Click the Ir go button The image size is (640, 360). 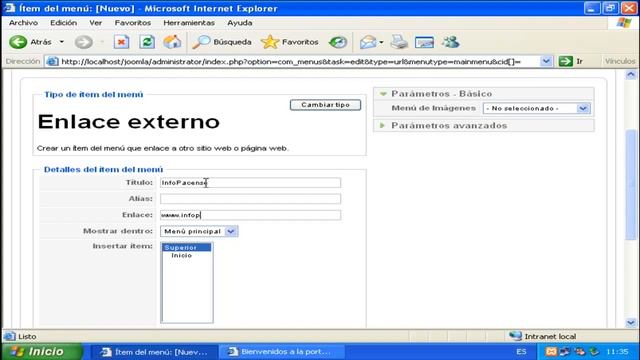click(571, 62)
